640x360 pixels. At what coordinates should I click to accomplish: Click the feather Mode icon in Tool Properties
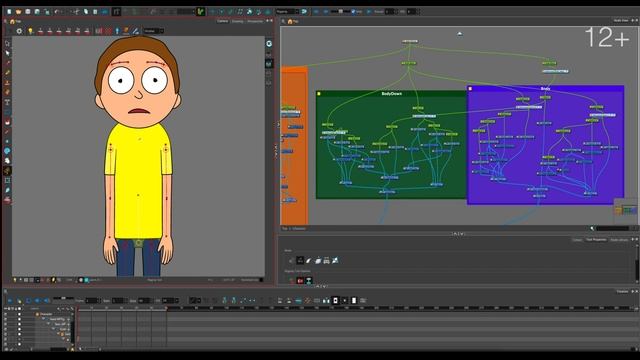(309, 260)
